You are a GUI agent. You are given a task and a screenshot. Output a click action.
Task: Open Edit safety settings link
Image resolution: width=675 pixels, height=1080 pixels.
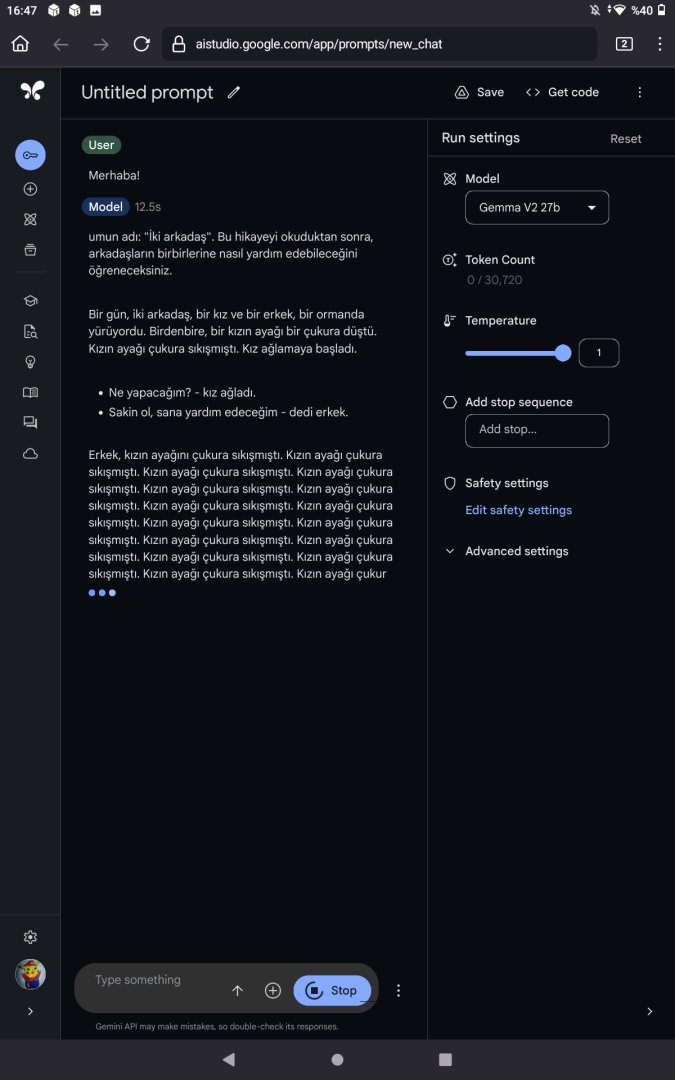coord(518,510)
